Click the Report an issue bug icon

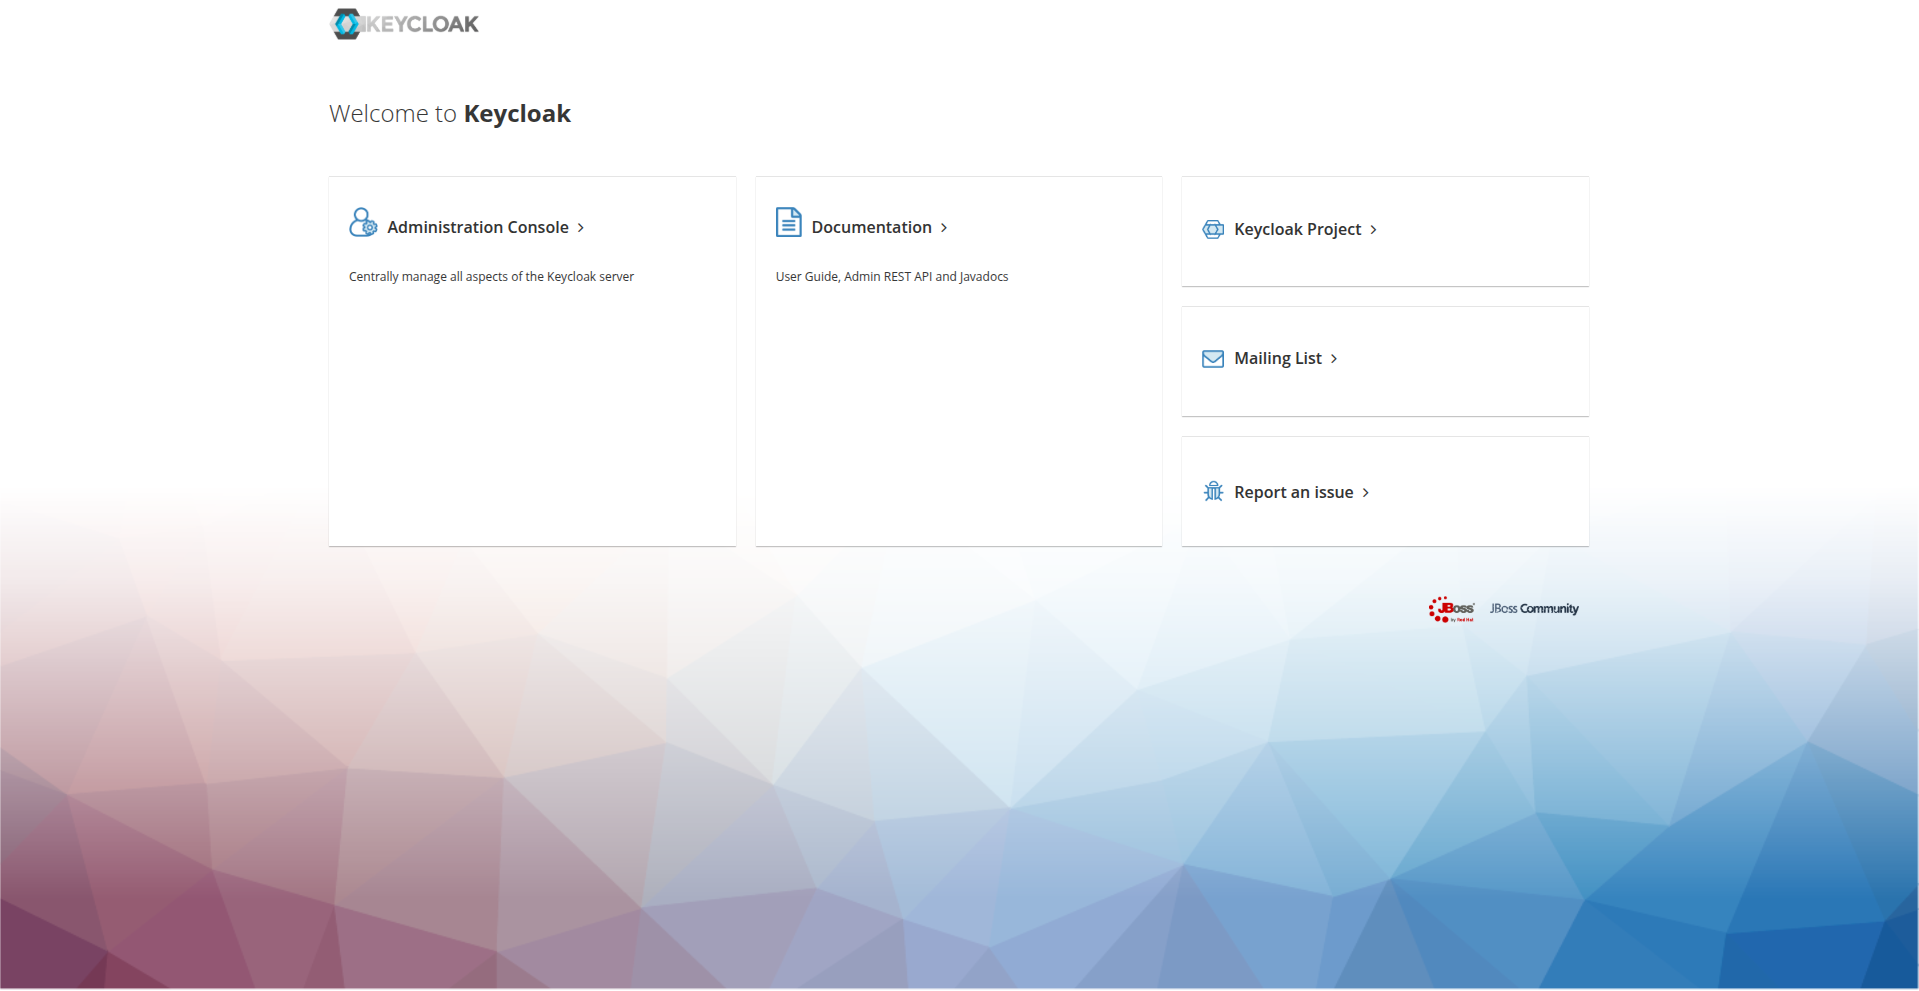(x=1213, y=491)
